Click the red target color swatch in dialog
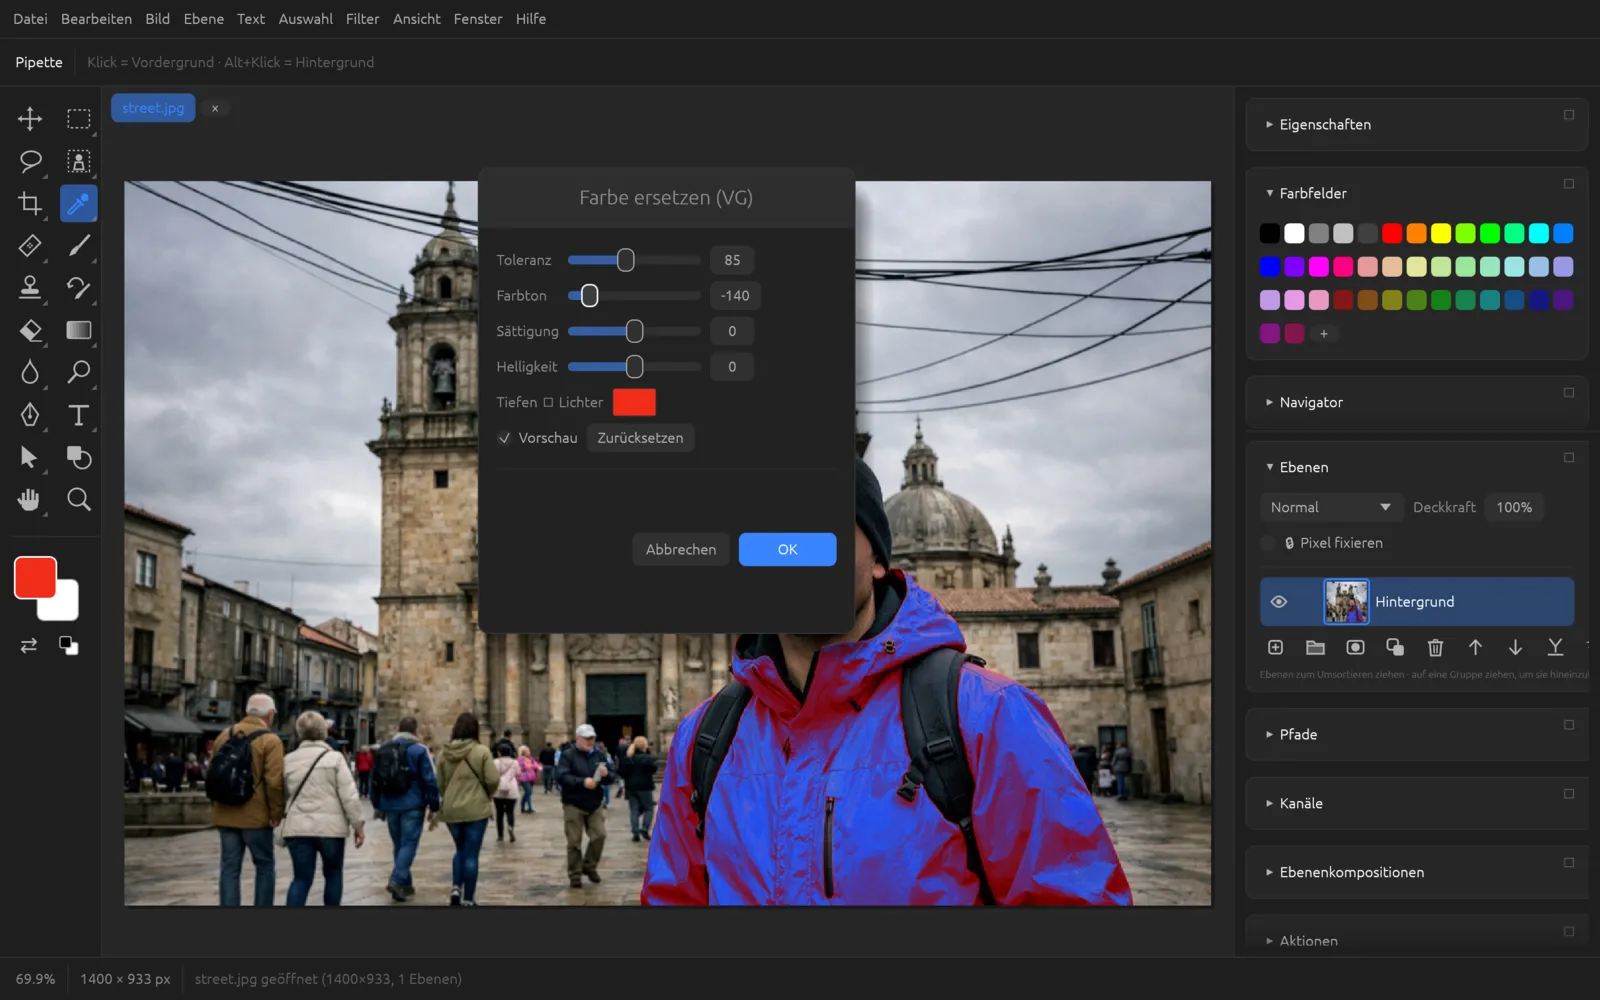Screen dimensions: 1600x1000 pyautogui.click(x=634, y=402)
